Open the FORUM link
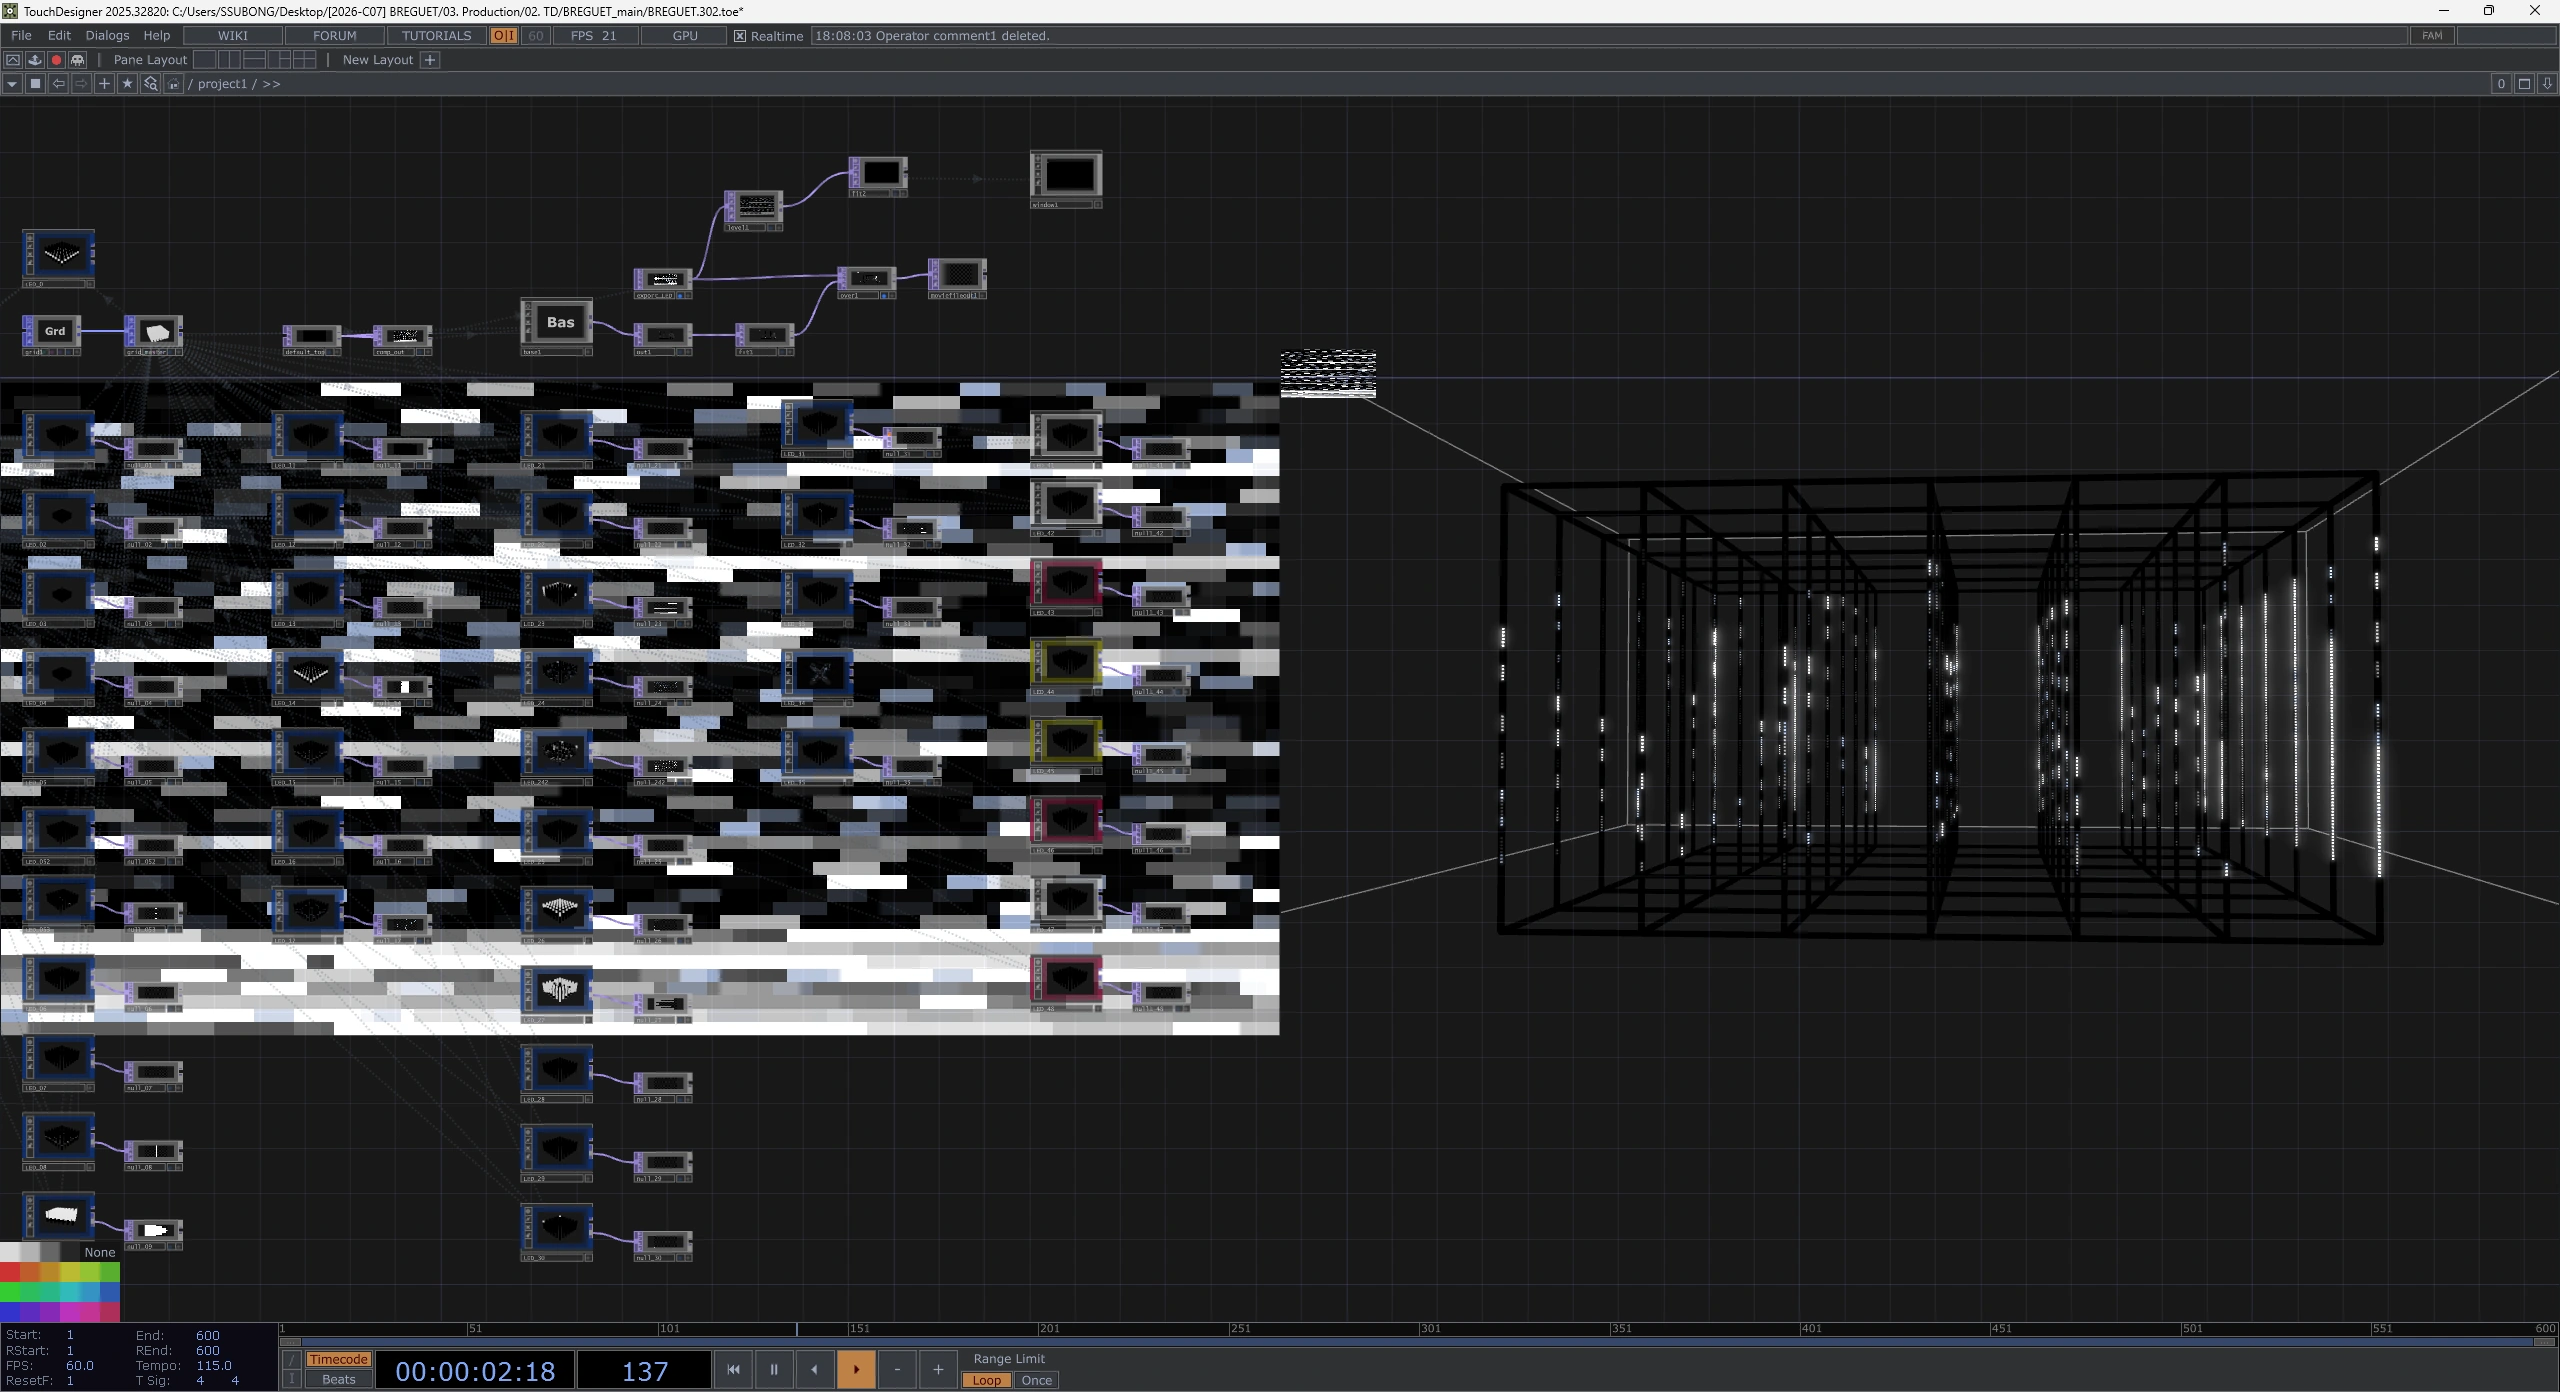 click(x=335, y=35)
